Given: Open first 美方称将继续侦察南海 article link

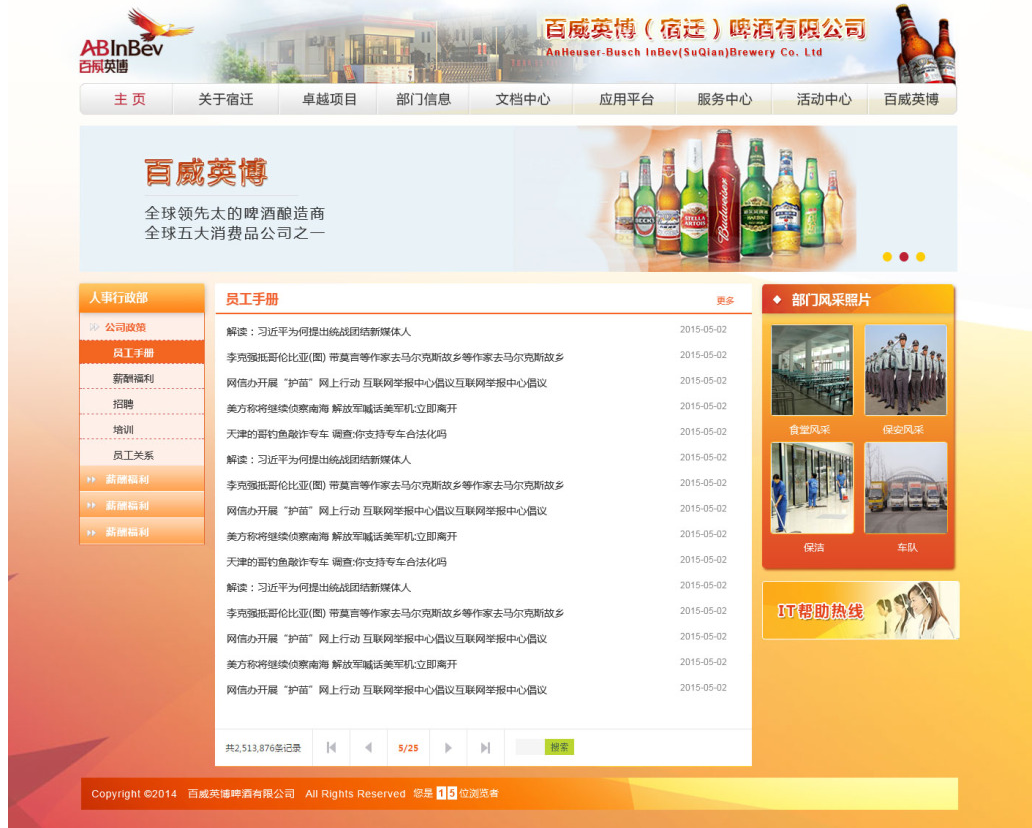Looking at the screenshot, I should pos(342,409).
